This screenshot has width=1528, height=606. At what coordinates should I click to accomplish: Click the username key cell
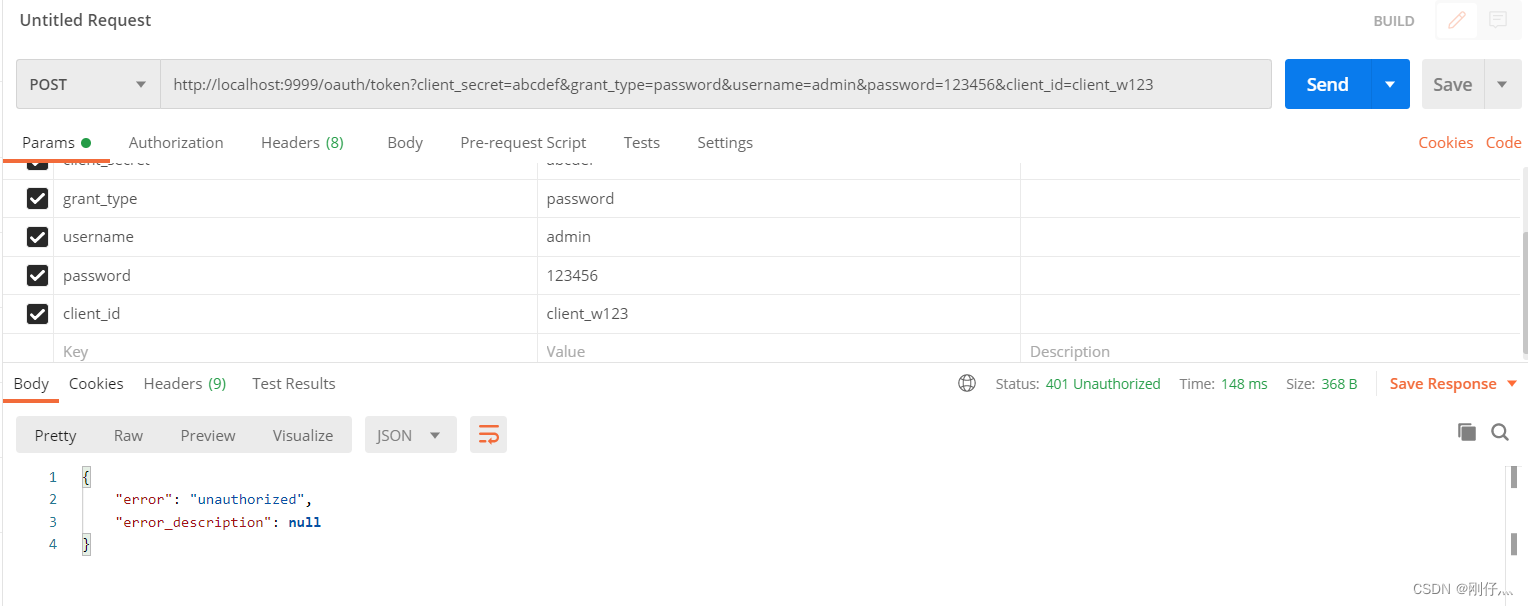coord(295,237)
